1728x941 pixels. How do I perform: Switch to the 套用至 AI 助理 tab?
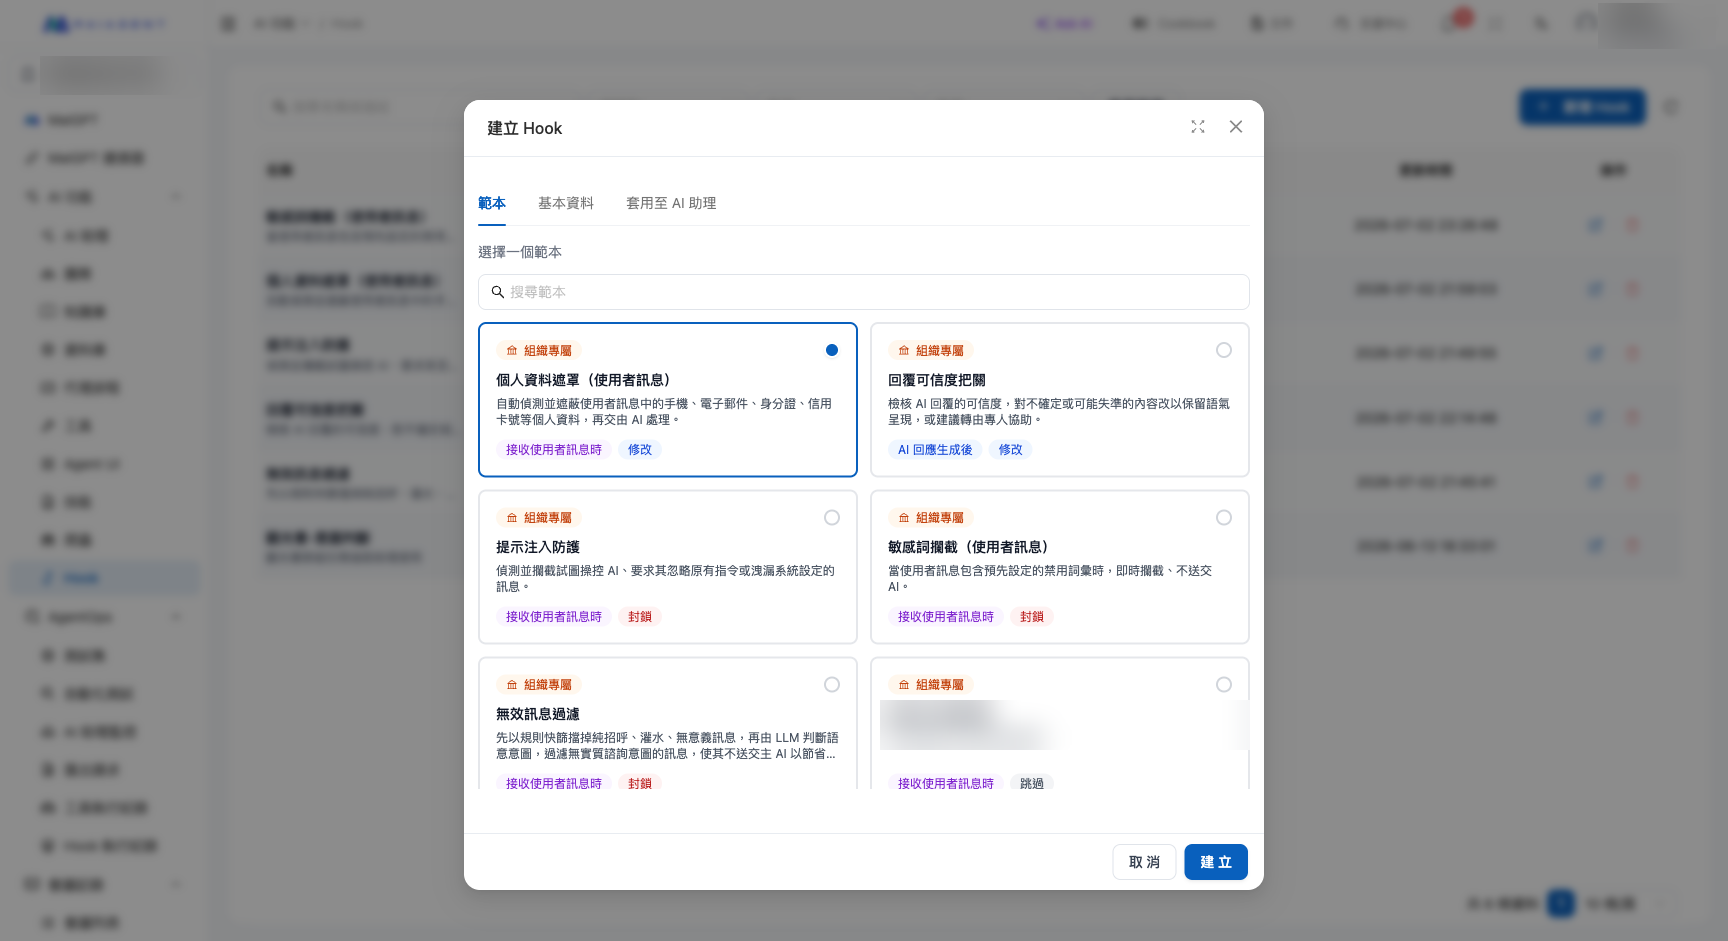[x=671, y=203]
